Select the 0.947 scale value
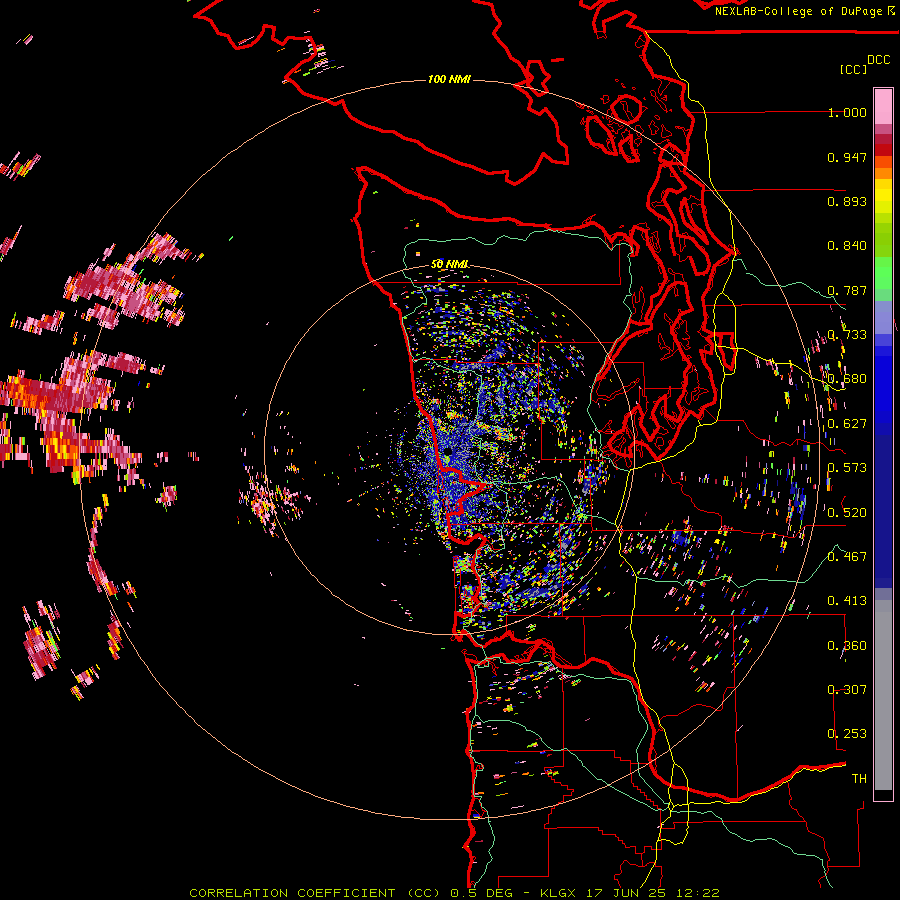Screen dimensions: 900x900 (847, 157)
